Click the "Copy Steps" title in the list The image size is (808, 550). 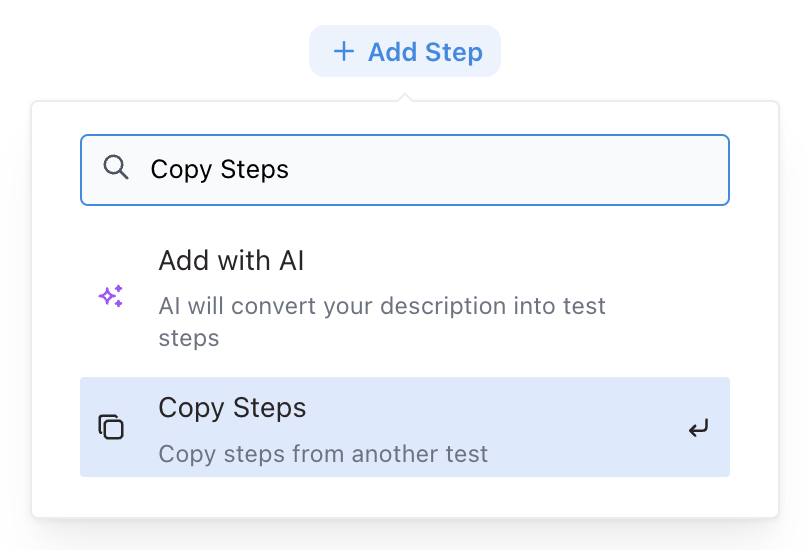coord(232,408)
